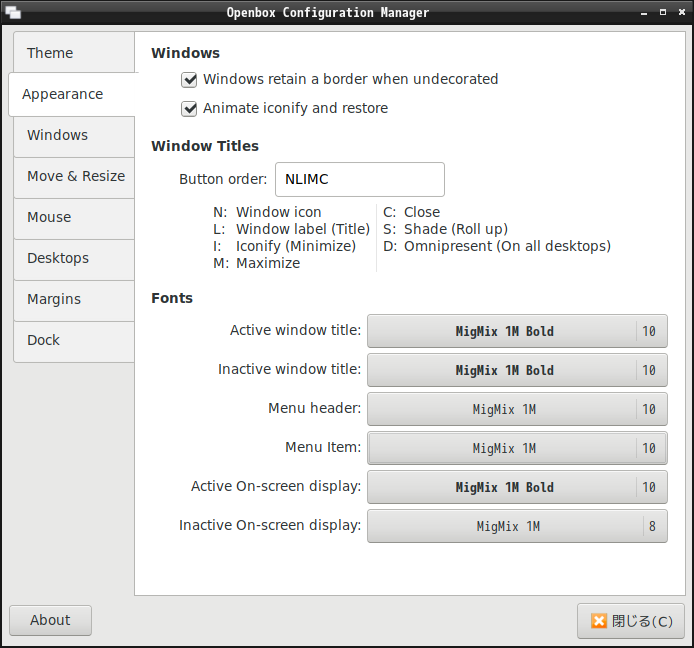Minimize the Openbox Configuration Manager window
Viewport: 694px width, 648px height.
[644, 13]
